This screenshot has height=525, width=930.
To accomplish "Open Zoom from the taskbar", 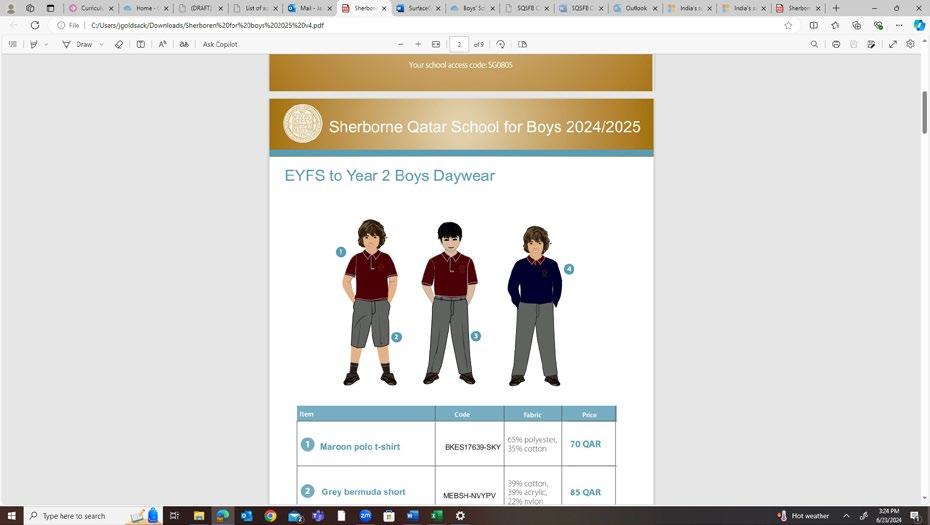I will pos(365,516).
